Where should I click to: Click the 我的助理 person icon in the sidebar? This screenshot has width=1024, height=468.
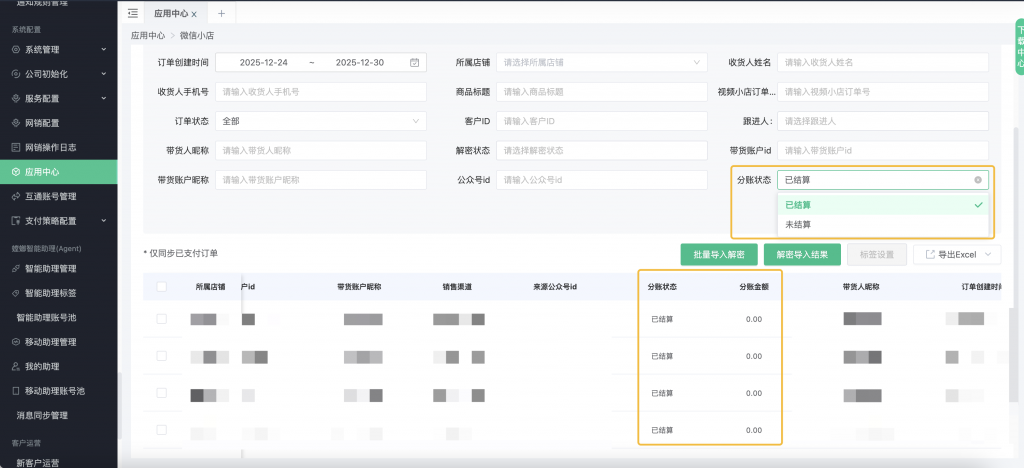tap(15, 366)
